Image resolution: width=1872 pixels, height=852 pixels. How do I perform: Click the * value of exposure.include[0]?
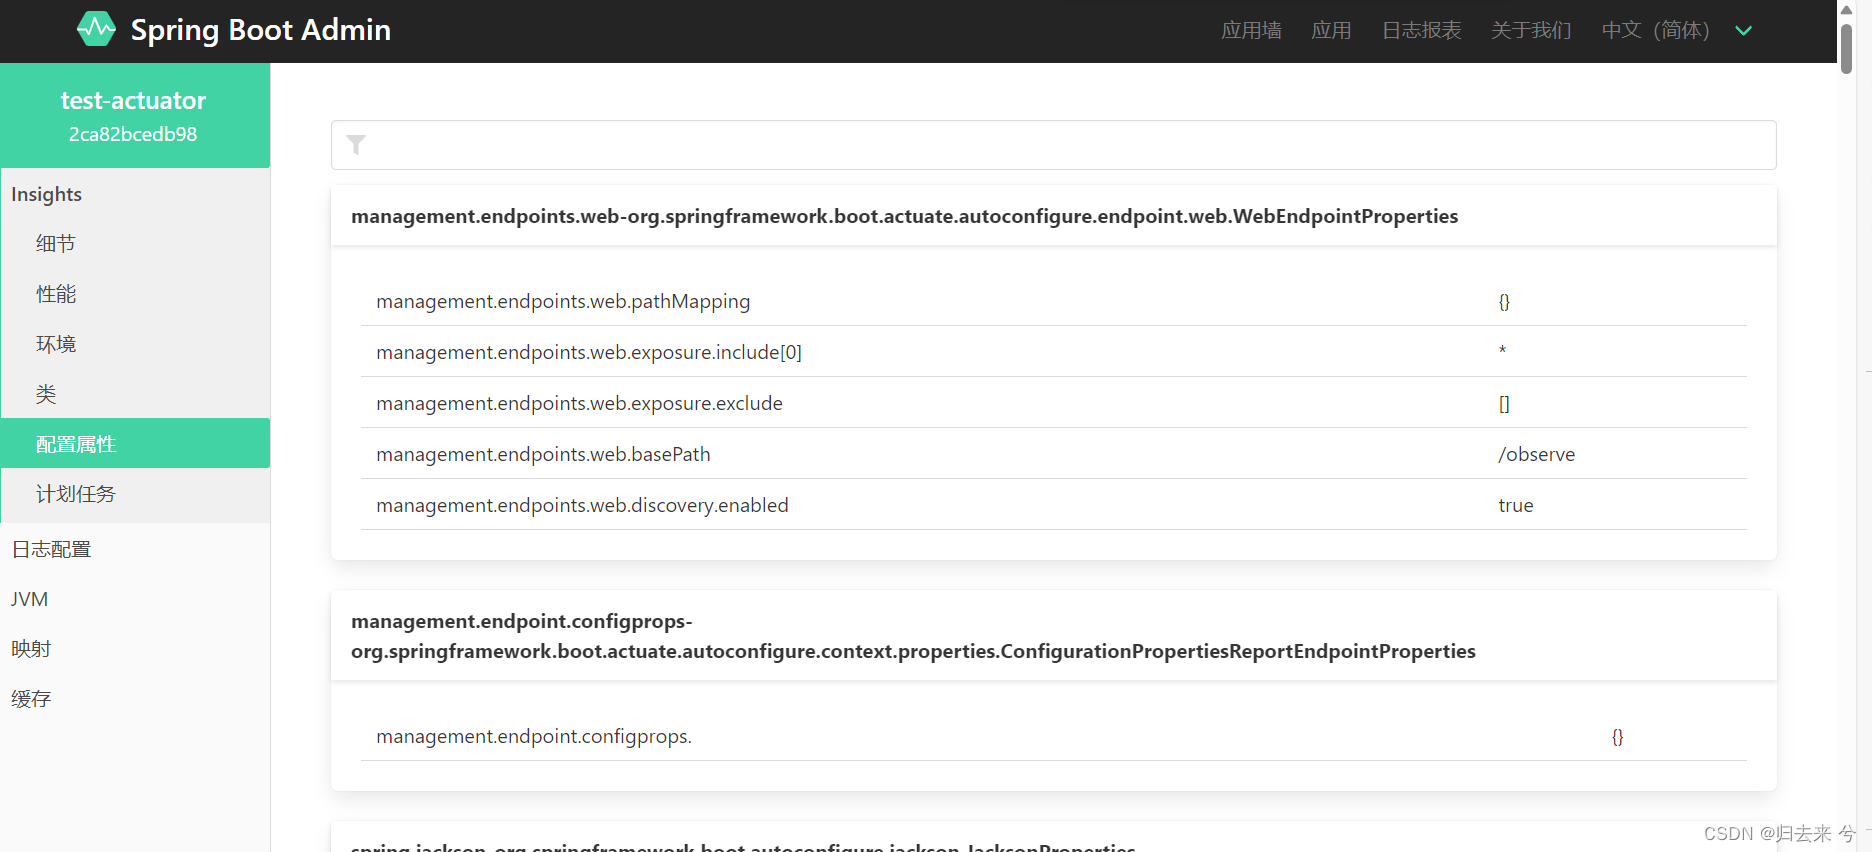pos(1502,349)
